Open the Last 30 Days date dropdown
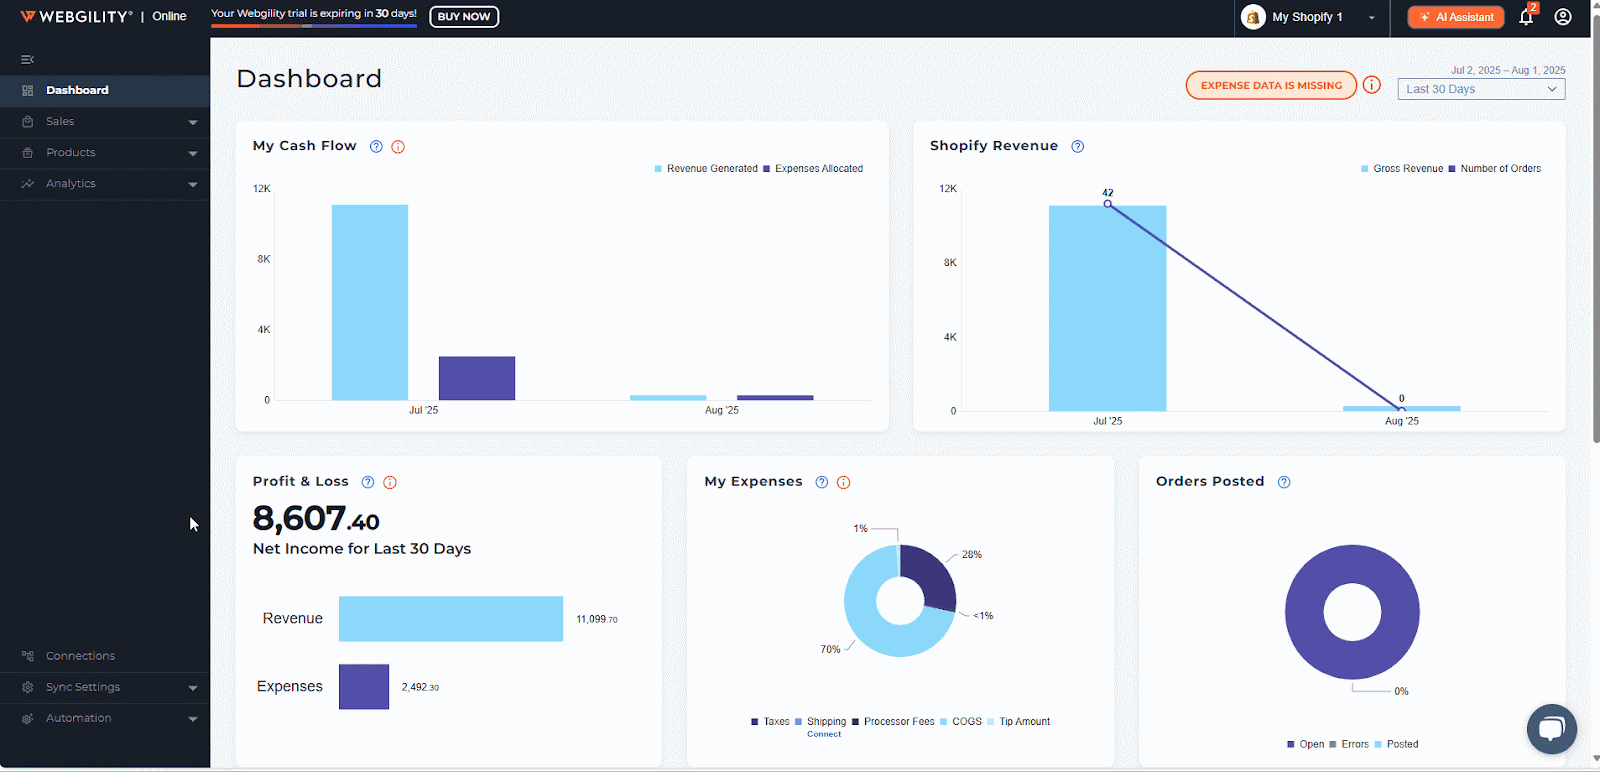This screenshot has height=772, width=1600. tap(1480, 89)
